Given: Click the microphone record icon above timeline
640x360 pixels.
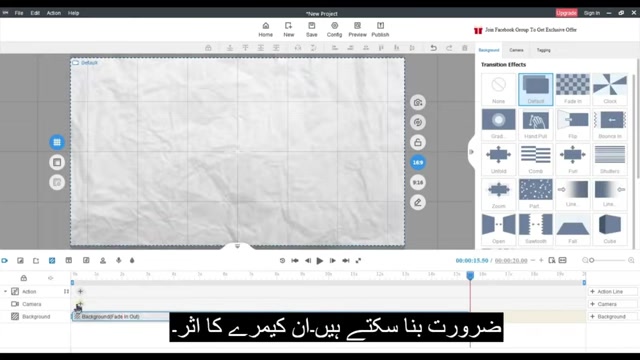Looking at the screenshot, I should (118, 260).
